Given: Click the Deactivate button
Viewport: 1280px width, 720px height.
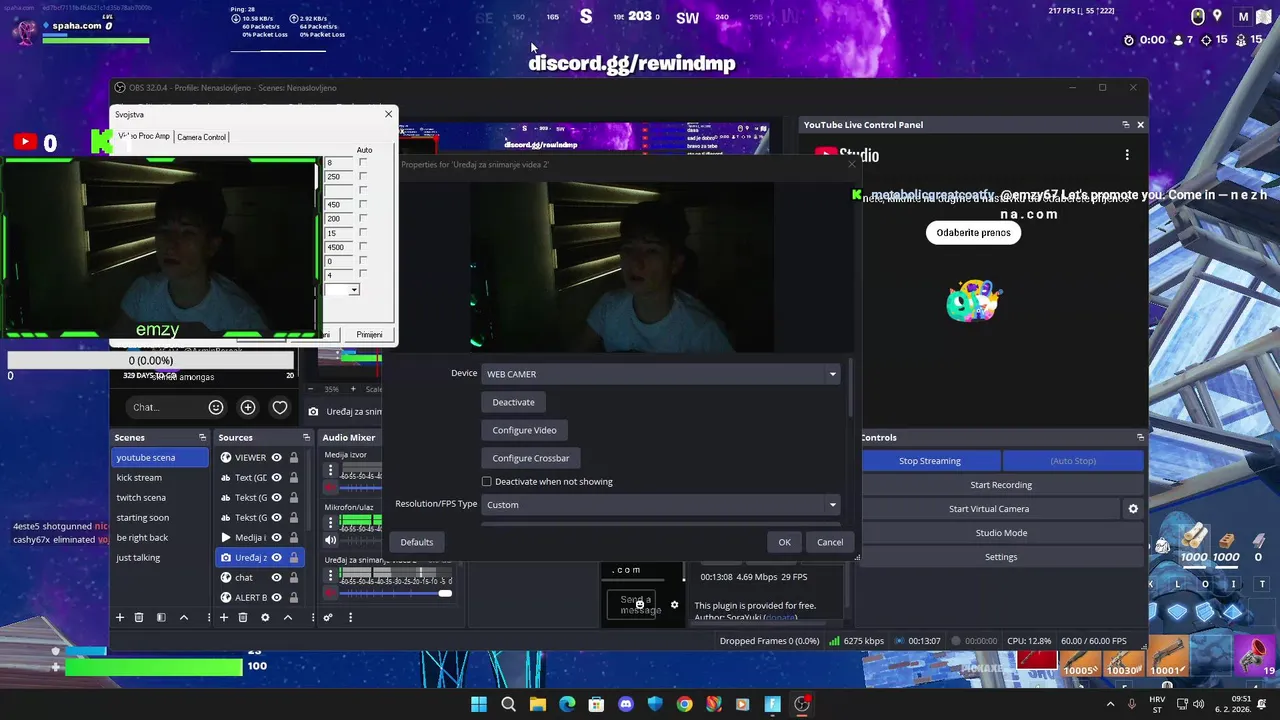Looking at the screenshot, I should (x=513, y=402).
